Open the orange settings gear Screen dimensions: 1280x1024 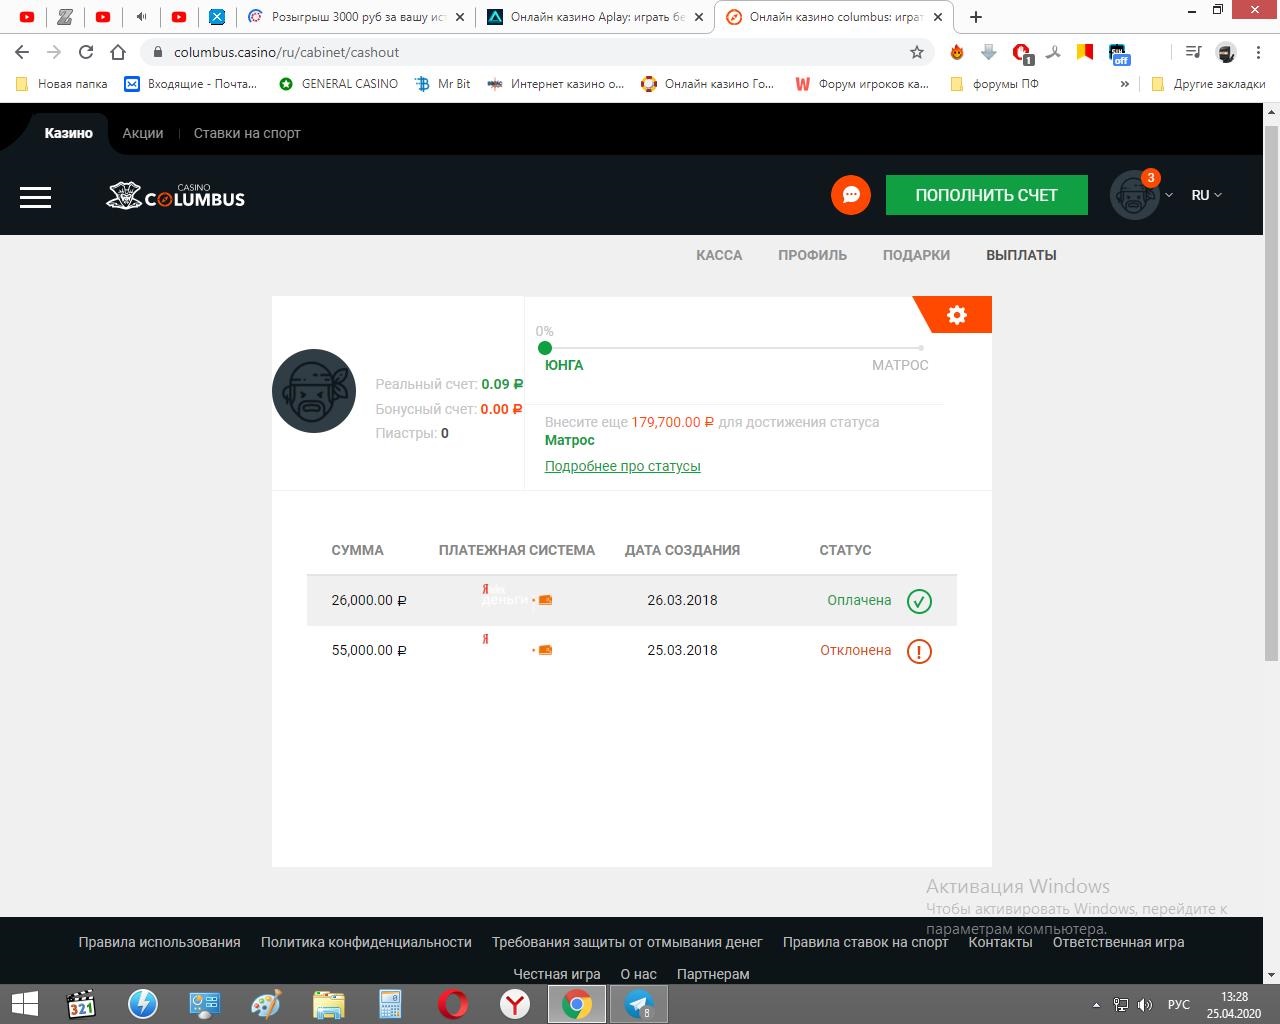point(957,315)
